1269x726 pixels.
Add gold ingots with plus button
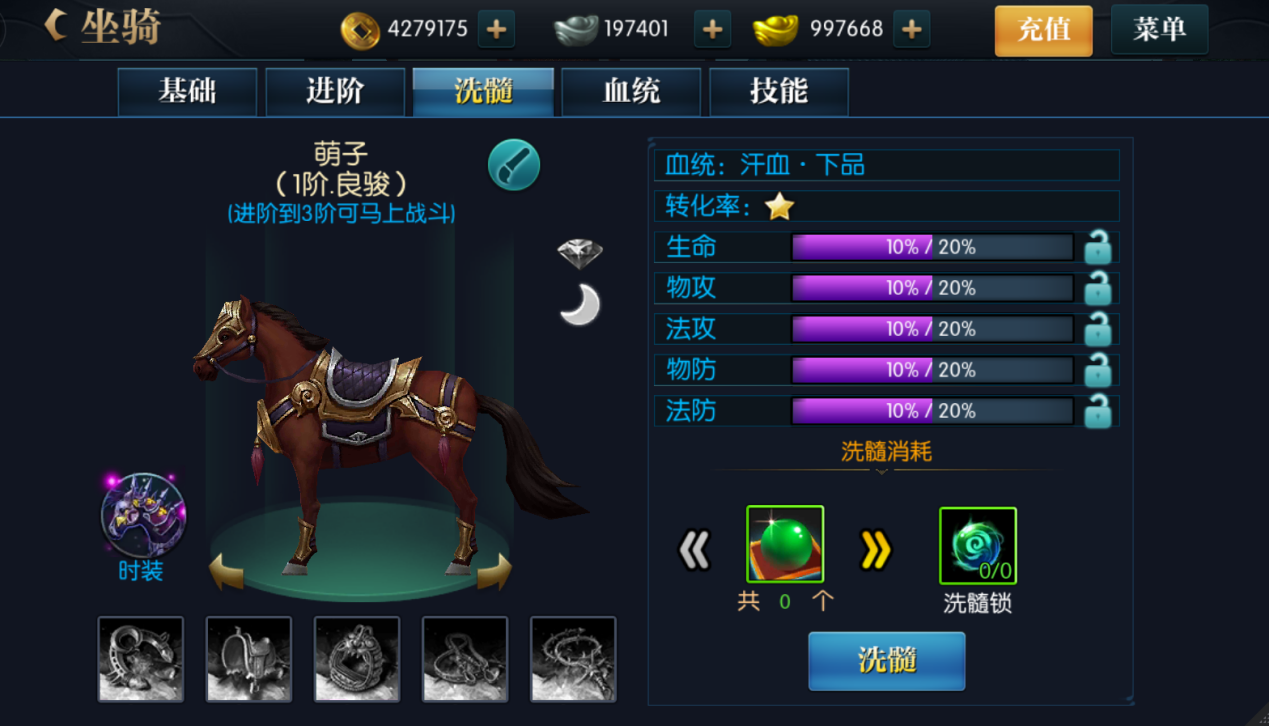click(911, 30)
